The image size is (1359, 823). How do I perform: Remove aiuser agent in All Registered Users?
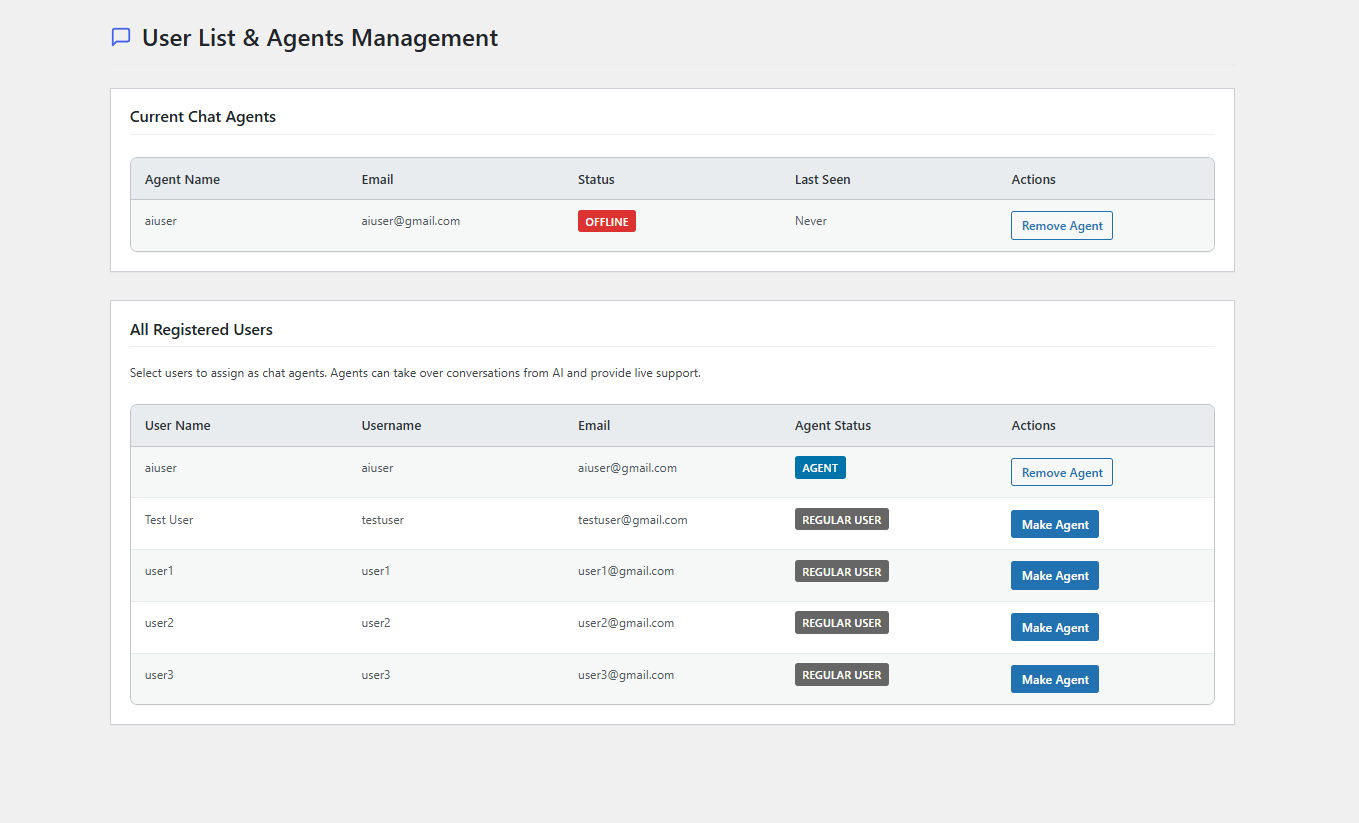[x=1061, y=472]
